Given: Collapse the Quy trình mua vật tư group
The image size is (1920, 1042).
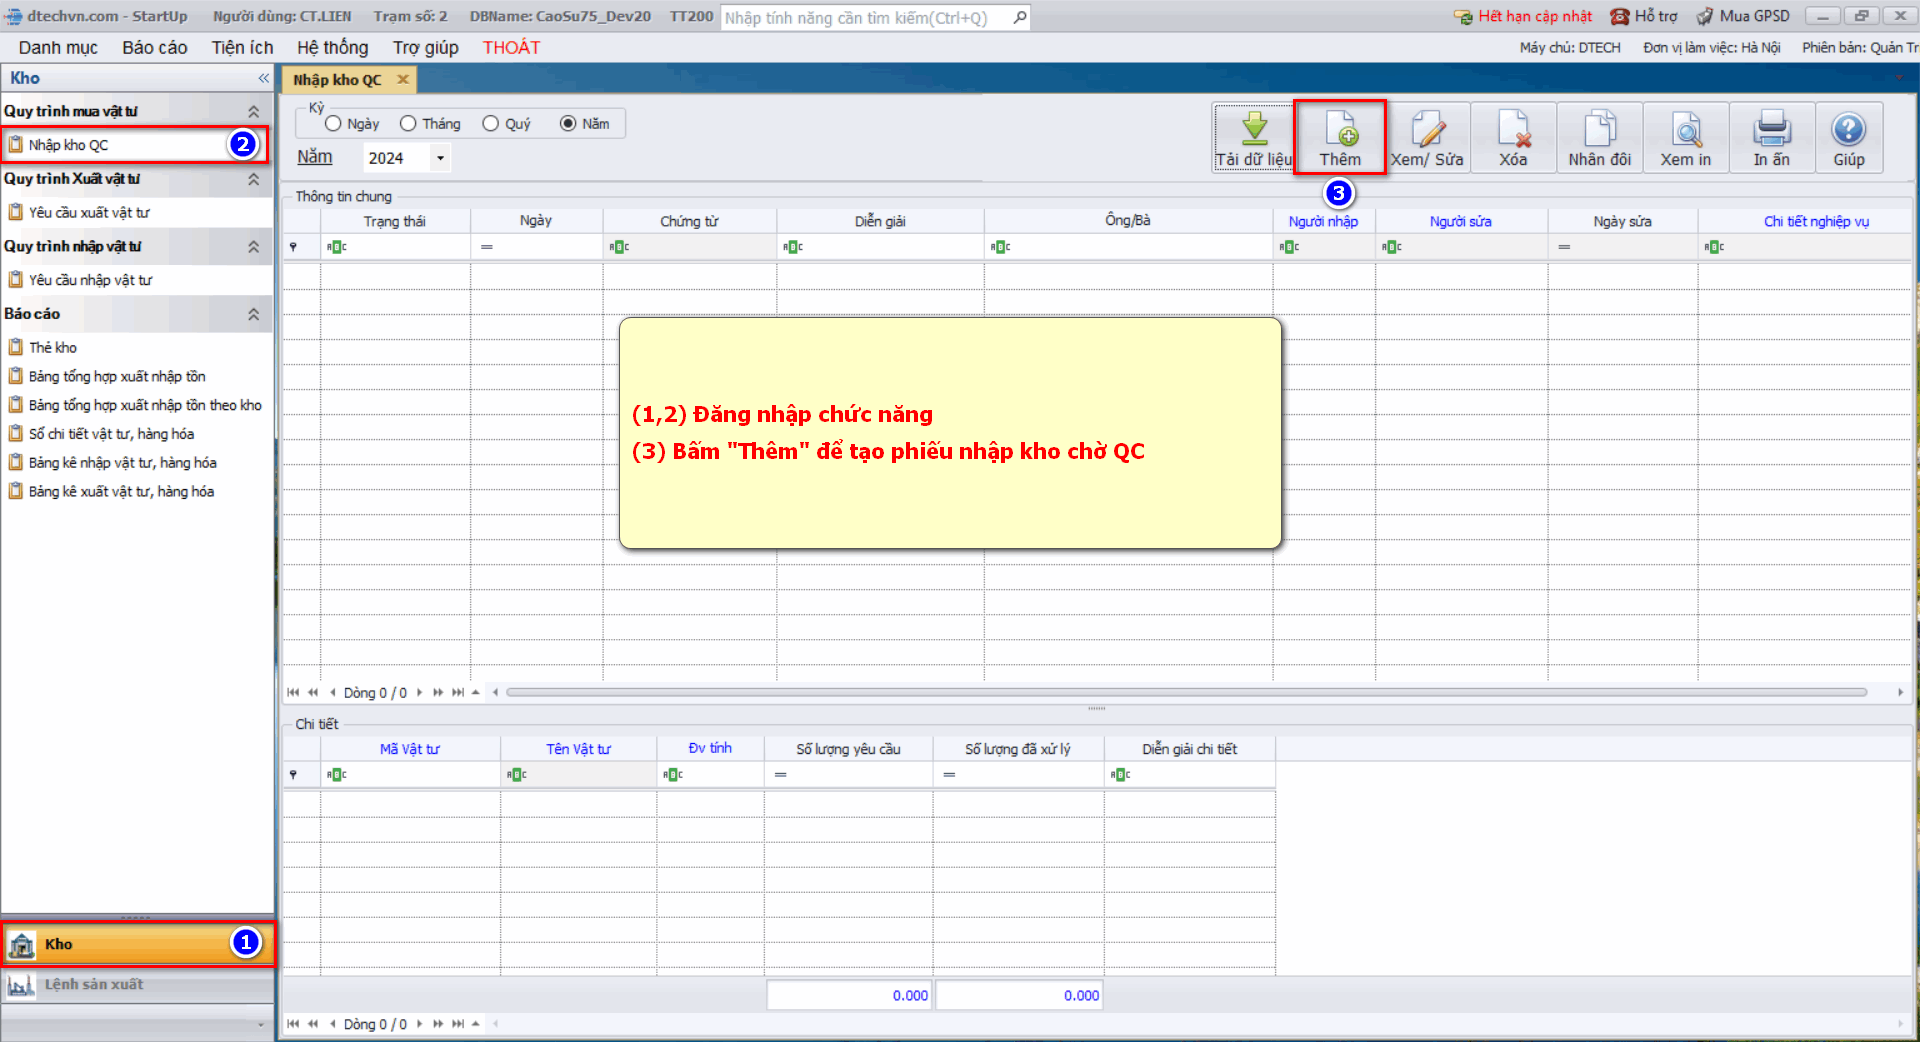Looking at the screenshot, I should pyautogui.click(x=253, y=112).
